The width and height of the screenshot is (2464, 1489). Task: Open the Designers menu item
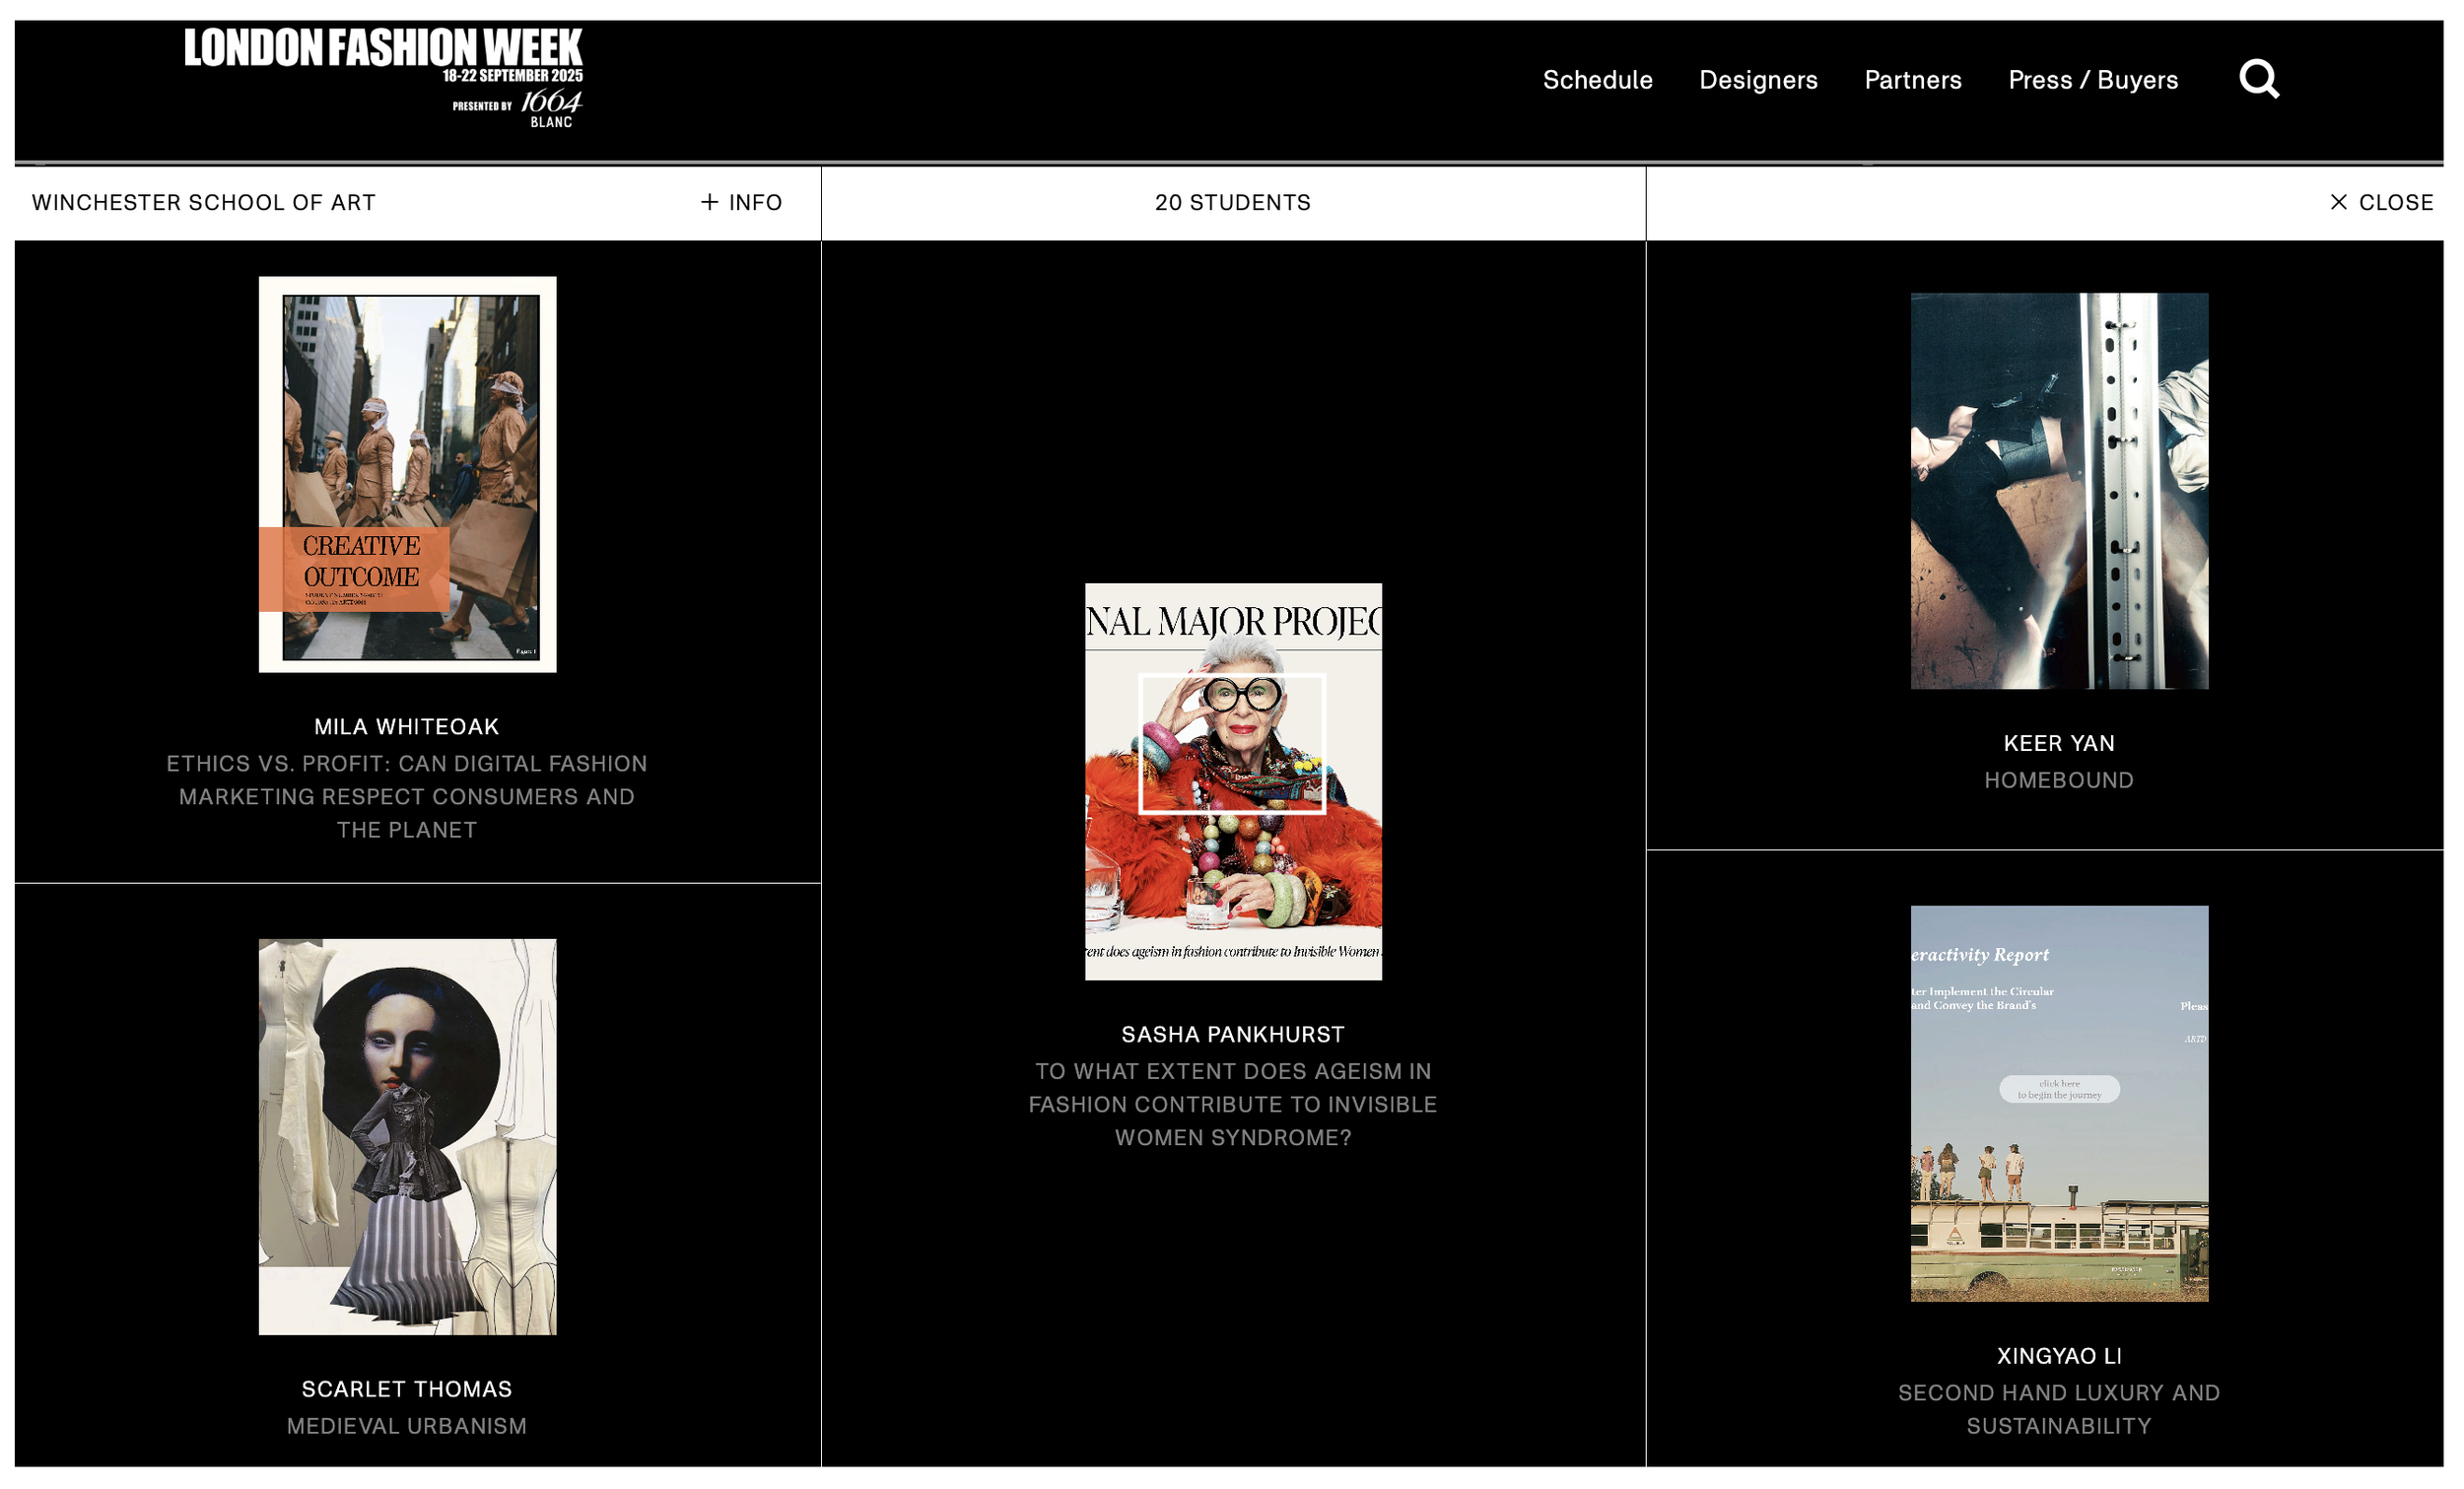1758,80
